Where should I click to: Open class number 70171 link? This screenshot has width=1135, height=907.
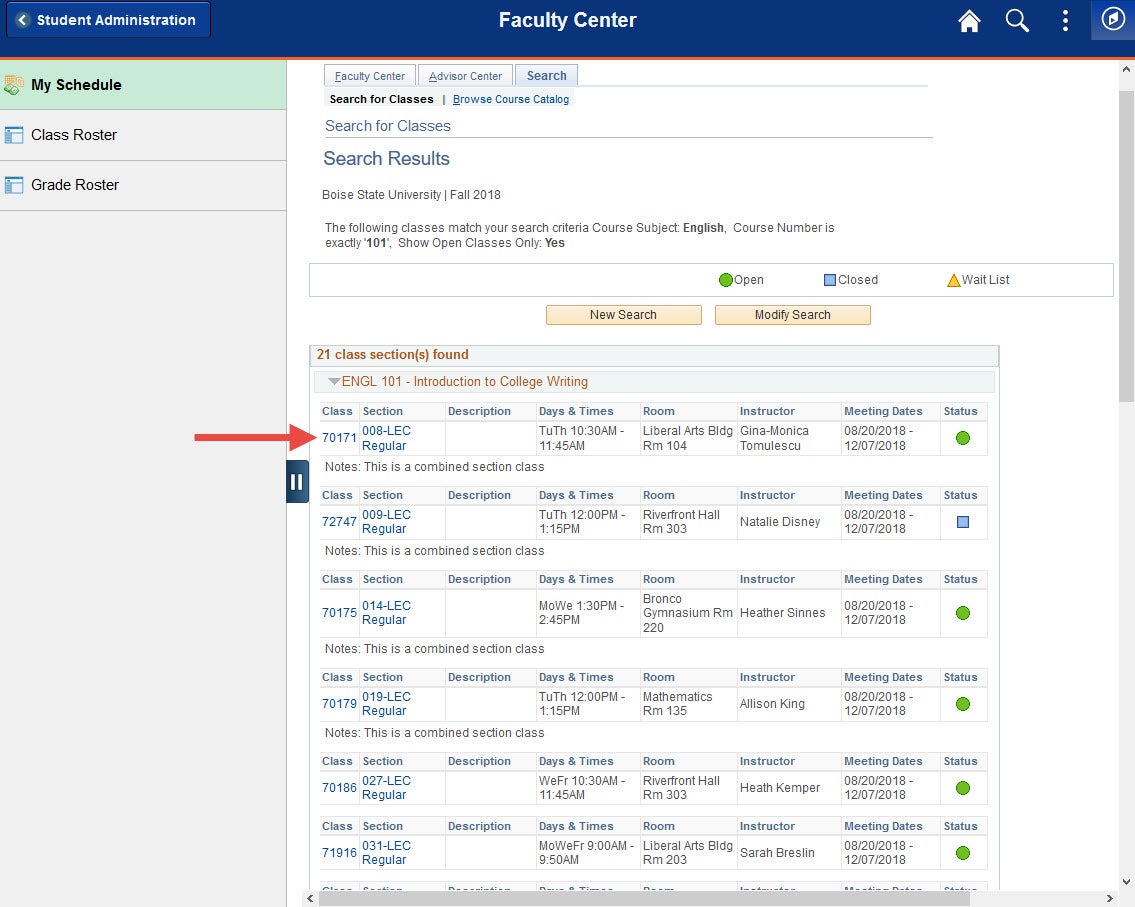tap(339, 438)
